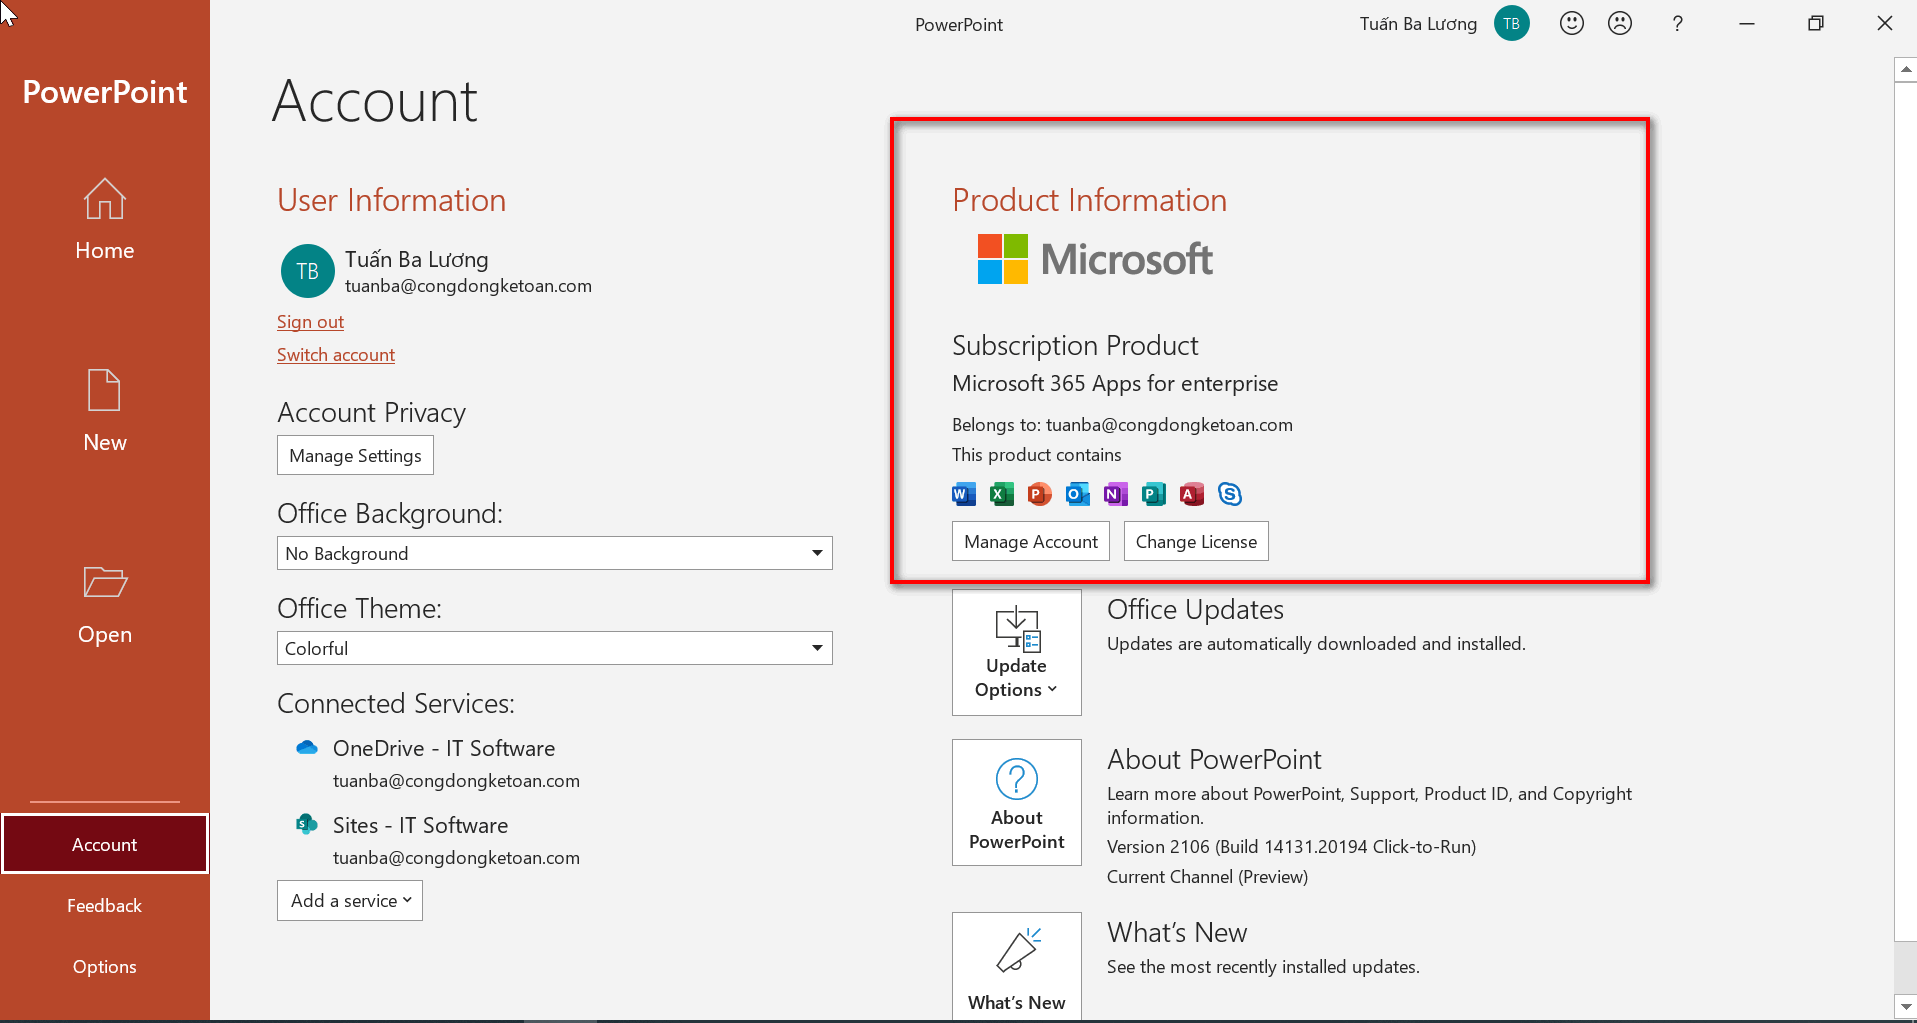Send a frown feedback face icon

pyautogui.click(x=1620, y=23)
